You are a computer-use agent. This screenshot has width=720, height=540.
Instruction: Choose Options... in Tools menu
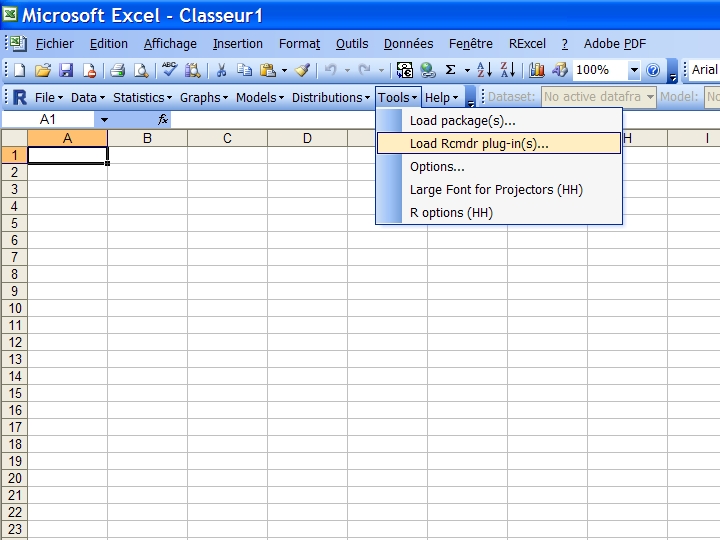pyautogui.click(x=499, y=167)
